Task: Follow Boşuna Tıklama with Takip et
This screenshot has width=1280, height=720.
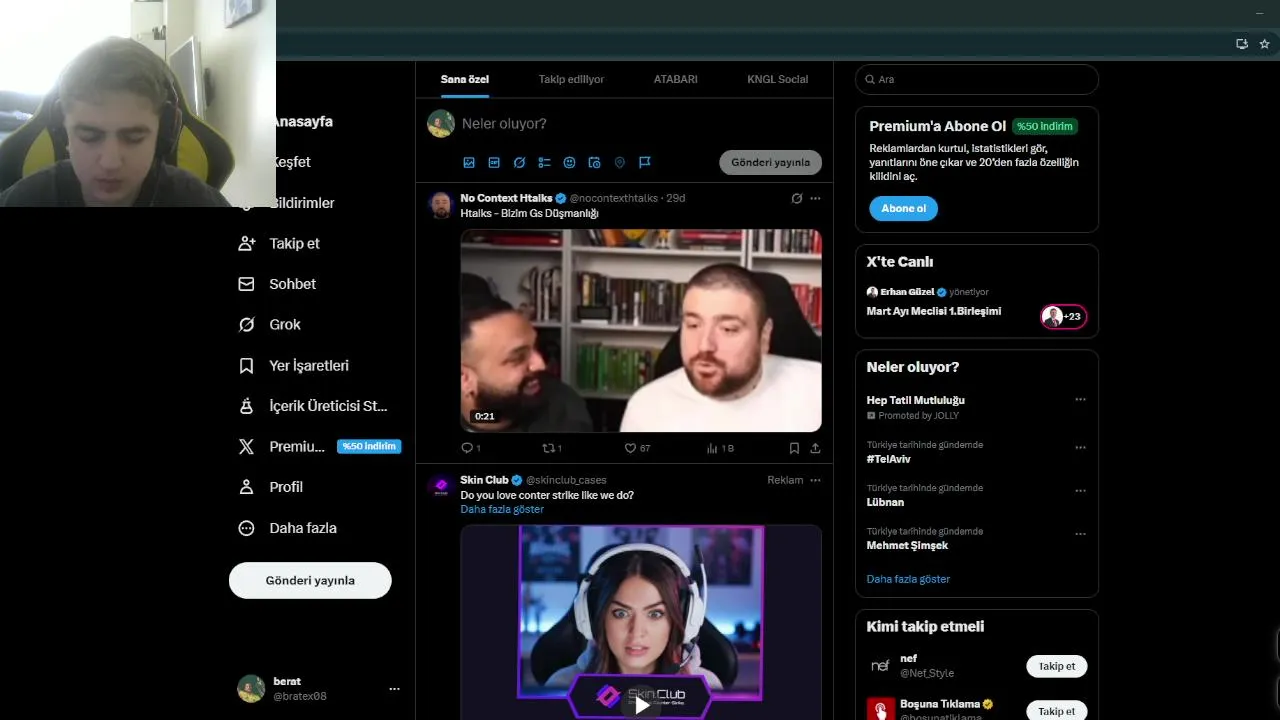Action: pyautogui.click(x=1056, y=711)
